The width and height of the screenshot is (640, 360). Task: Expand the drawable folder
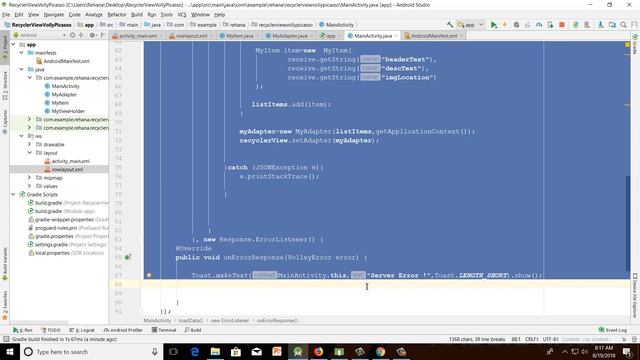(x=29, y=144)
